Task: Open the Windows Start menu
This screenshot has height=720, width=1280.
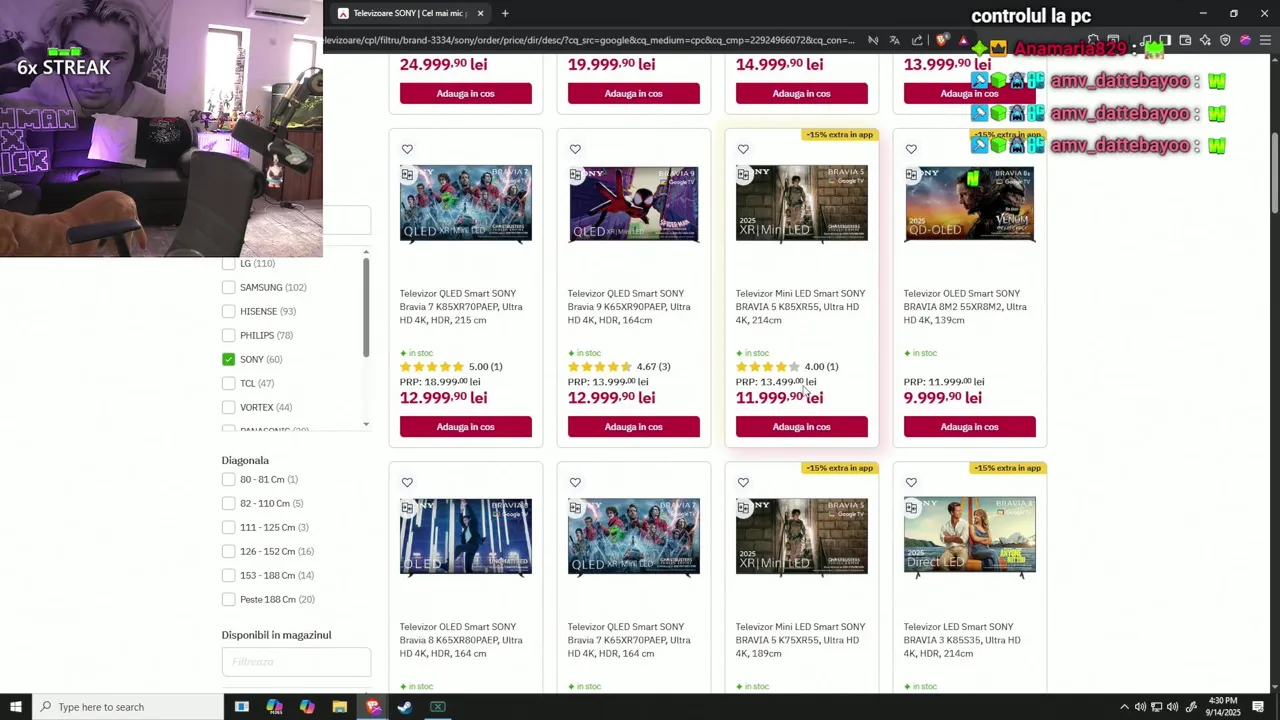Action: tap(16, 707)
